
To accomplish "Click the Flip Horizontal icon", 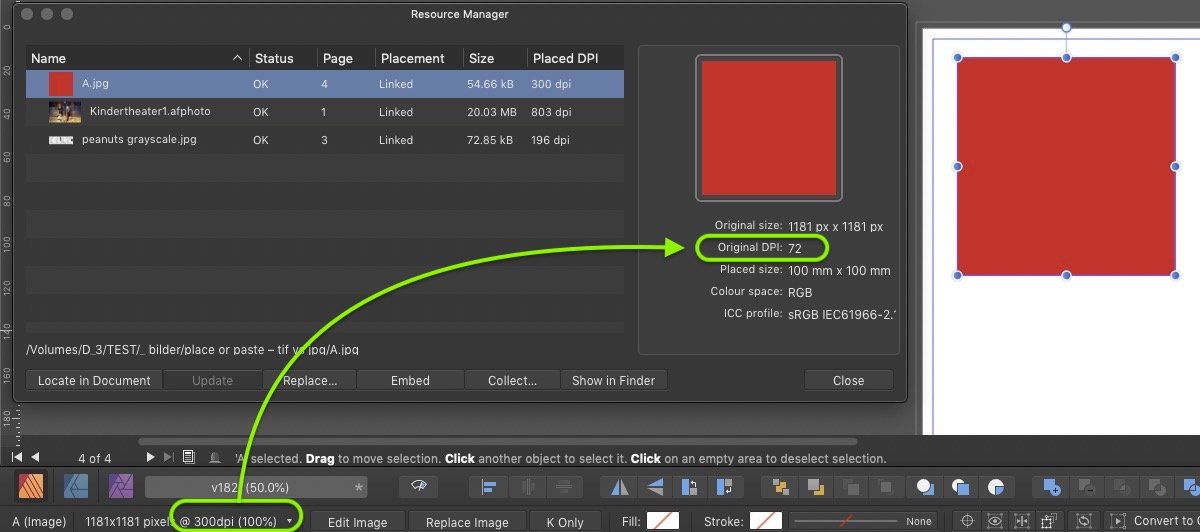I will (618, 487).
